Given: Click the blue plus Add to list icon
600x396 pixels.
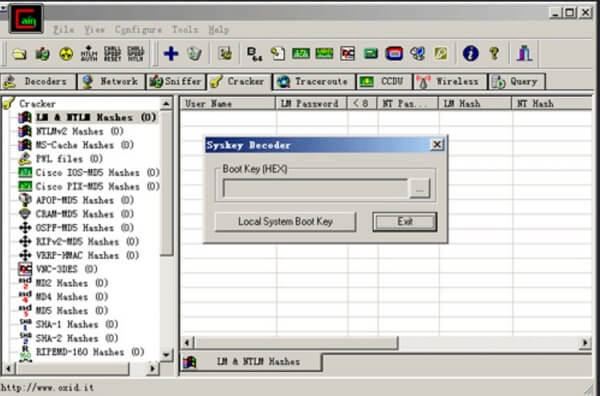Looking at the screenshot, I should click(171, 54).
